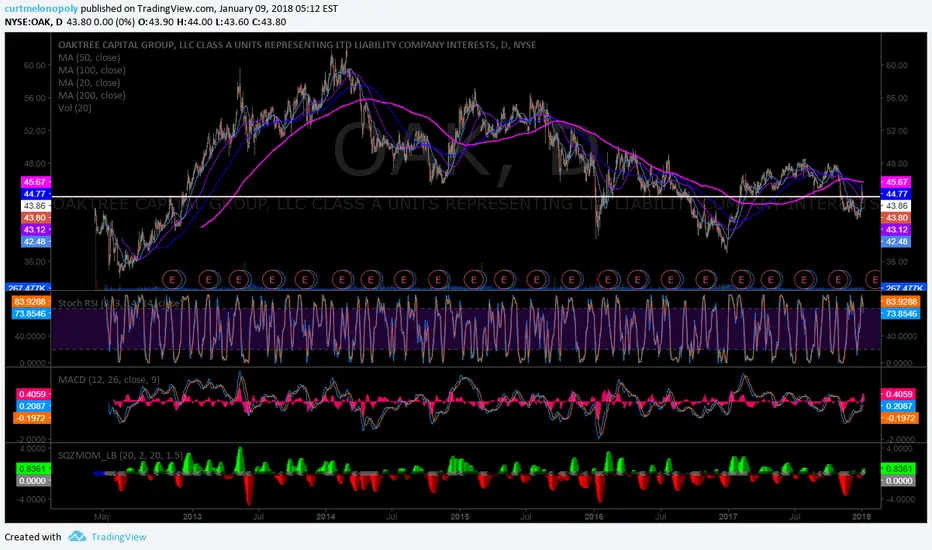Click the orange 83.9288 Stoch RSI value on left

pyautogui.click(x=30, y=302)
